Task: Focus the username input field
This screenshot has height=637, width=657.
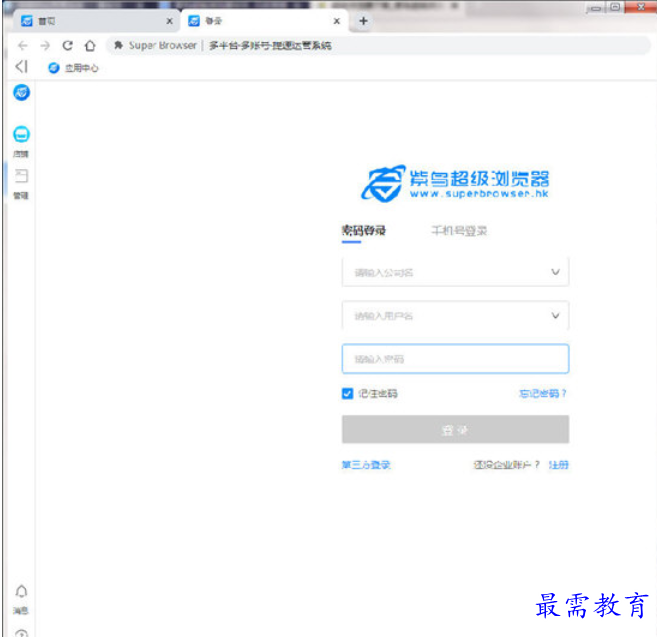Action: tap(455, 316)
